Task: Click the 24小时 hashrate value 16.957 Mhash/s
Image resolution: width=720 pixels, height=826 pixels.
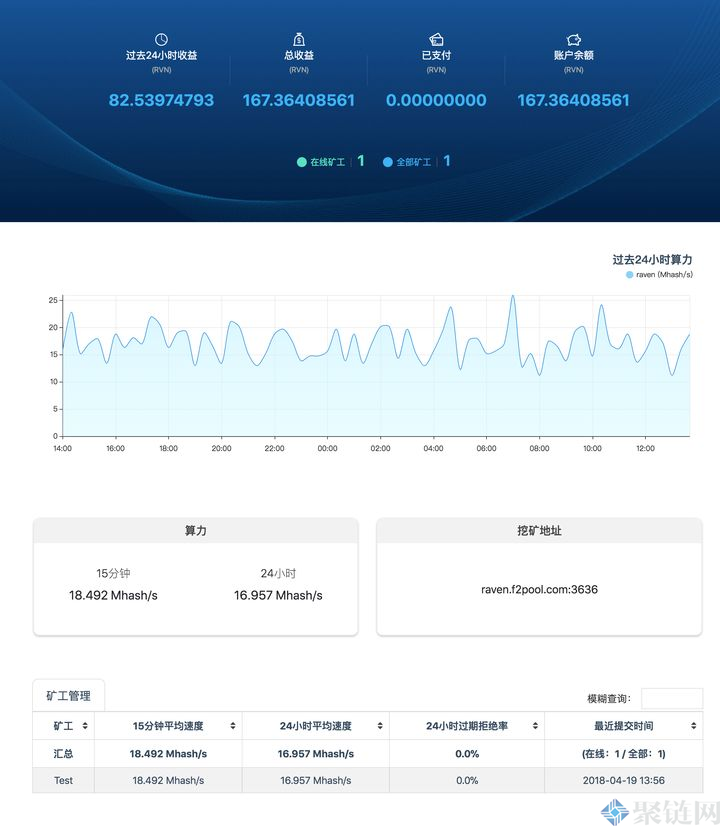Action: (x=278, y=595)
